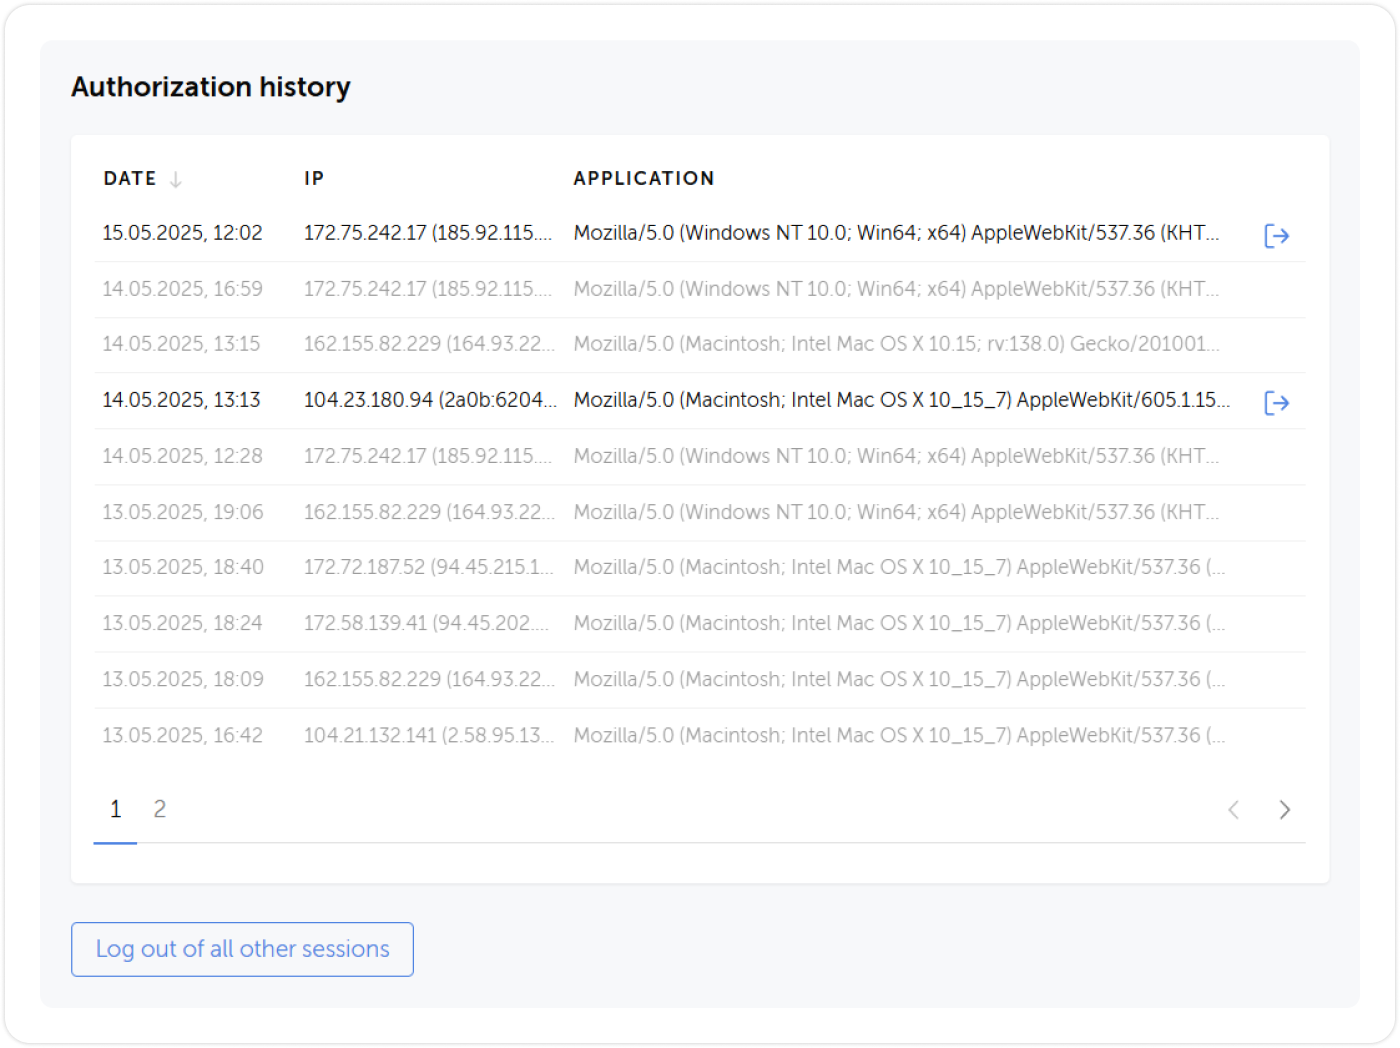Go to next page arrow

pos(1285,810)
